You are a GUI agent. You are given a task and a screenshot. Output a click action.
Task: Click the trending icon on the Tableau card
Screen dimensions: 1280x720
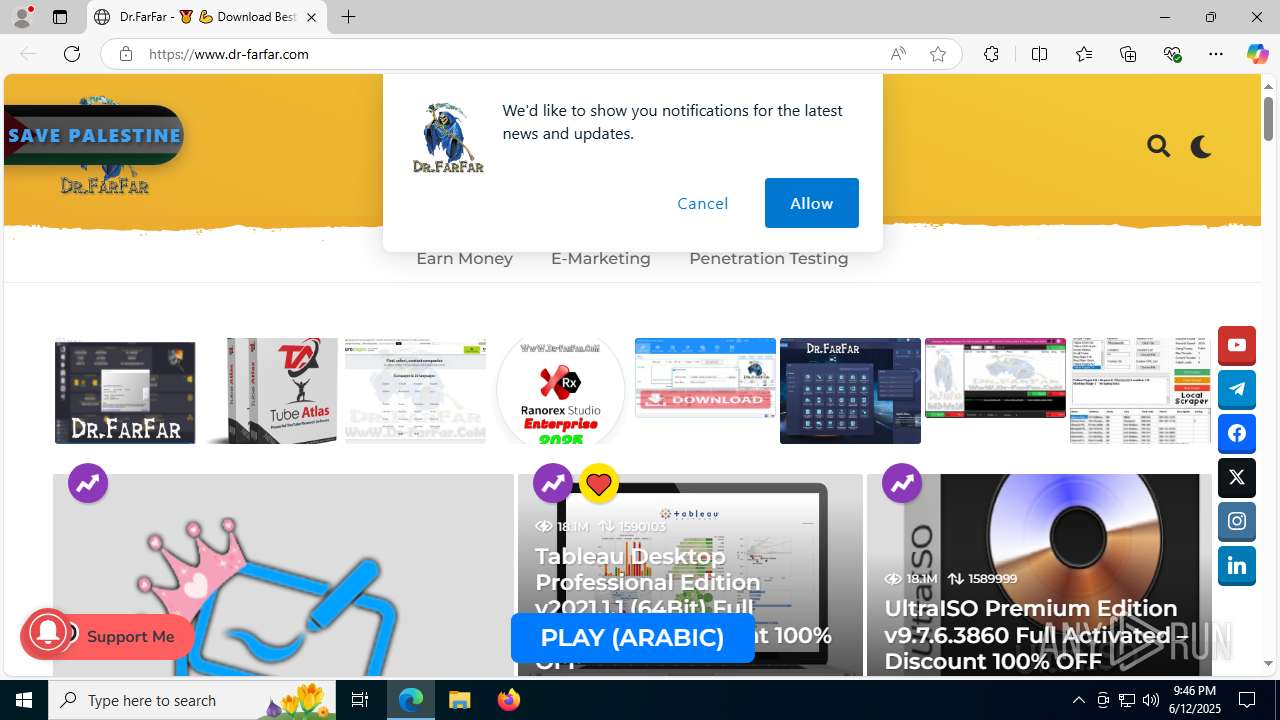click(x=553, y=484)
